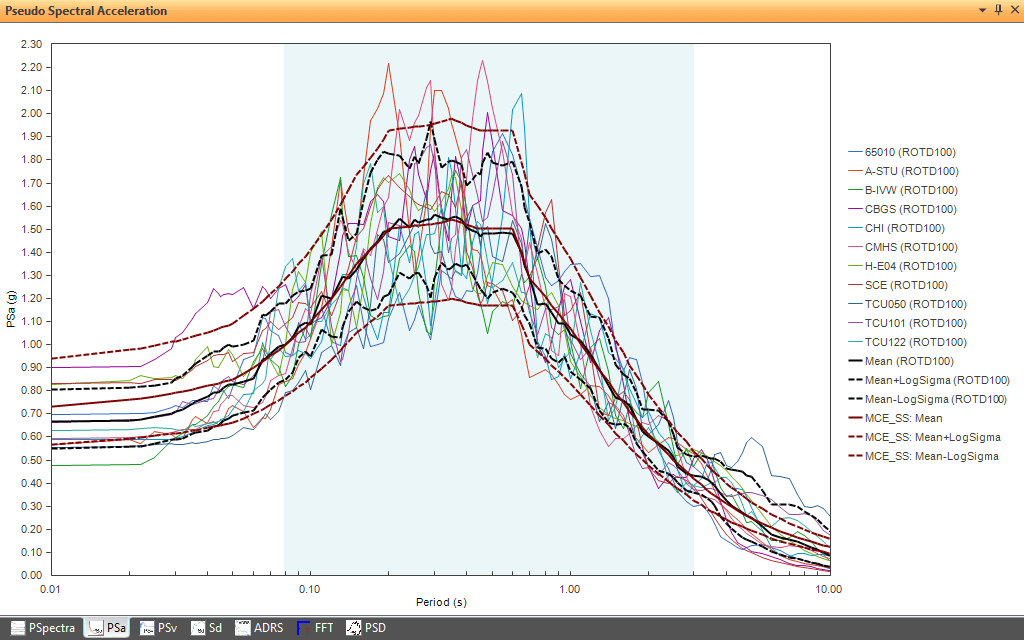Switch to the FFT tab
This screenshot has width=1024, height=640.
pos(315,627)
